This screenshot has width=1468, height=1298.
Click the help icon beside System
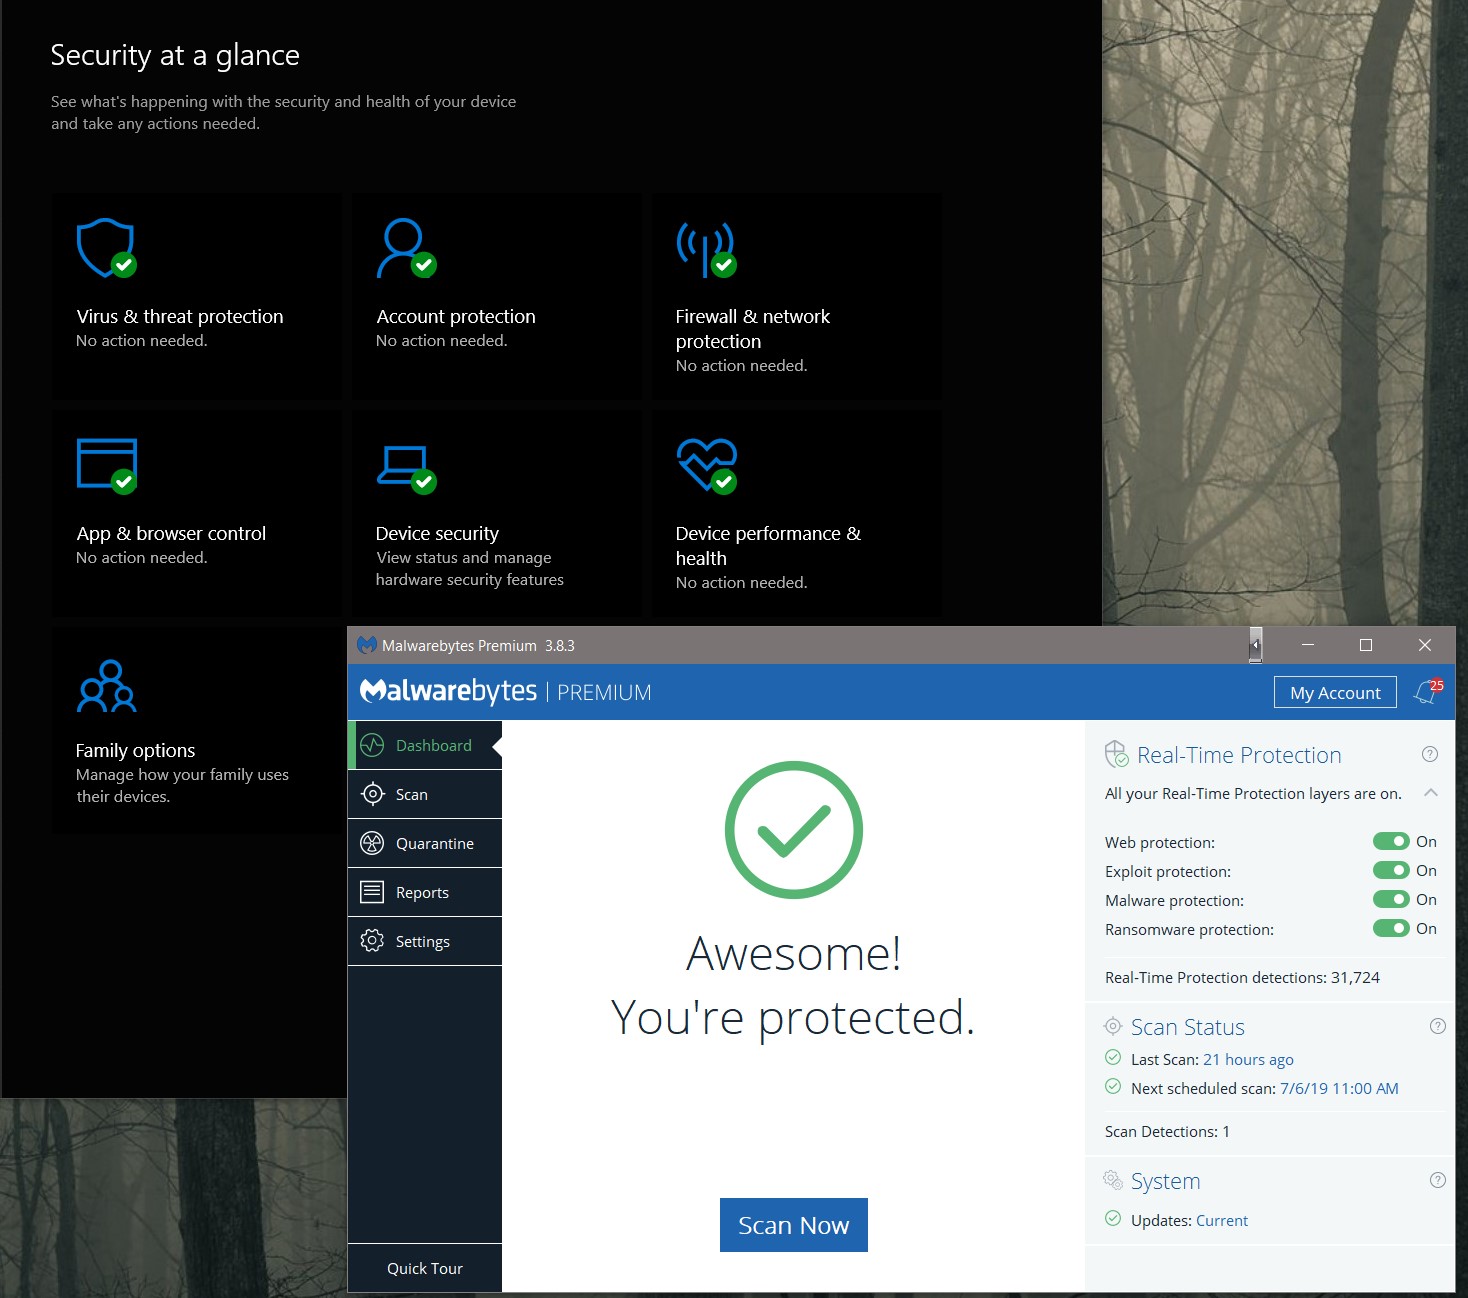coord(1438,1180)
